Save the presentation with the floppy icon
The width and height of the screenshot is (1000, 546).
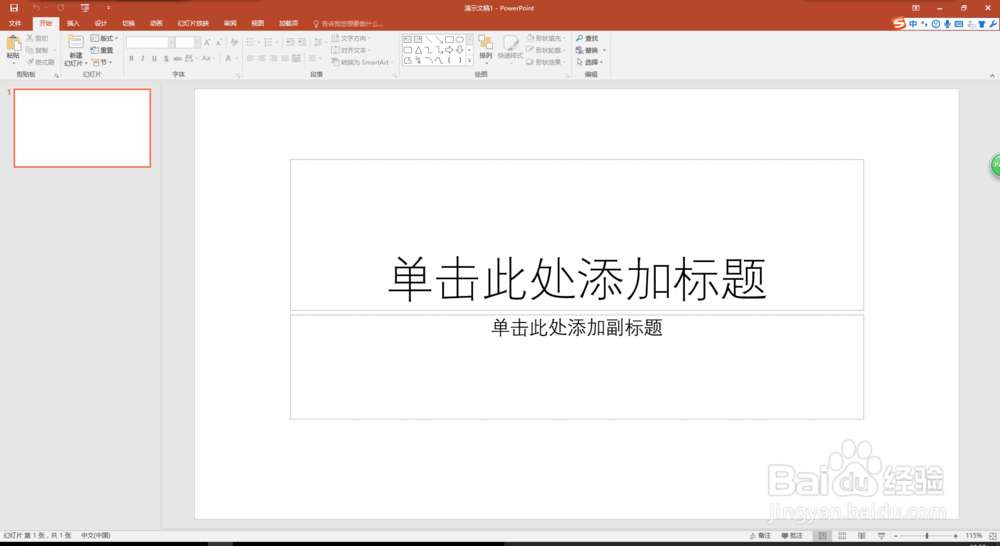[x=14, y=8]
